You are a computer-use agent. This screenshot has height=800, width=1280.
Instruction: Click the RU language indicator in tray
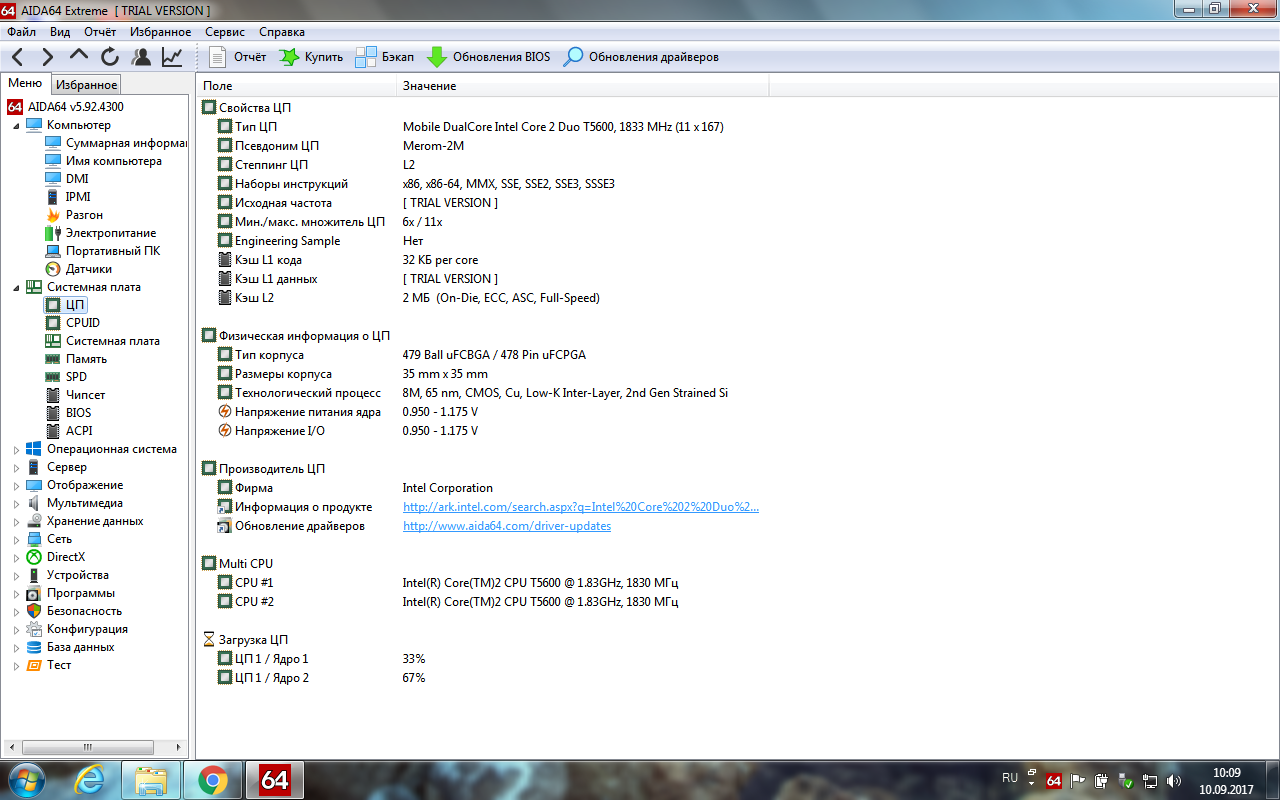(1010, 778)
